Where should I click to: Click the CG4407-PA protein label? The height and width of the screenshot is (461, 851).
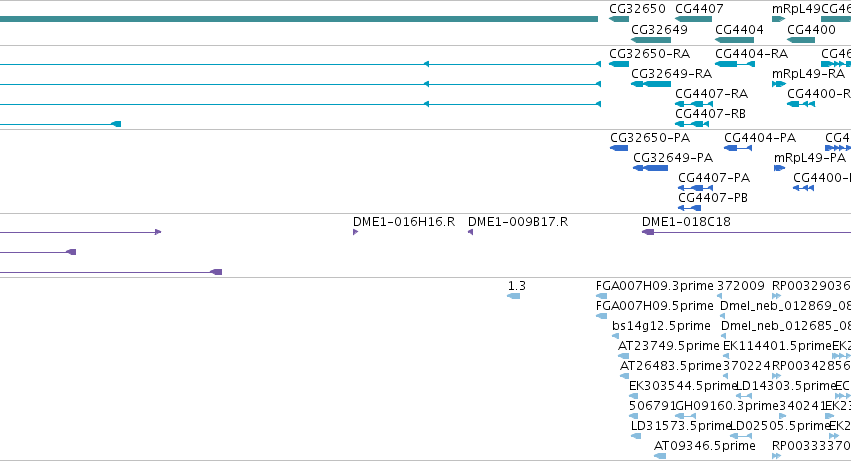click(x=714, y=178)
